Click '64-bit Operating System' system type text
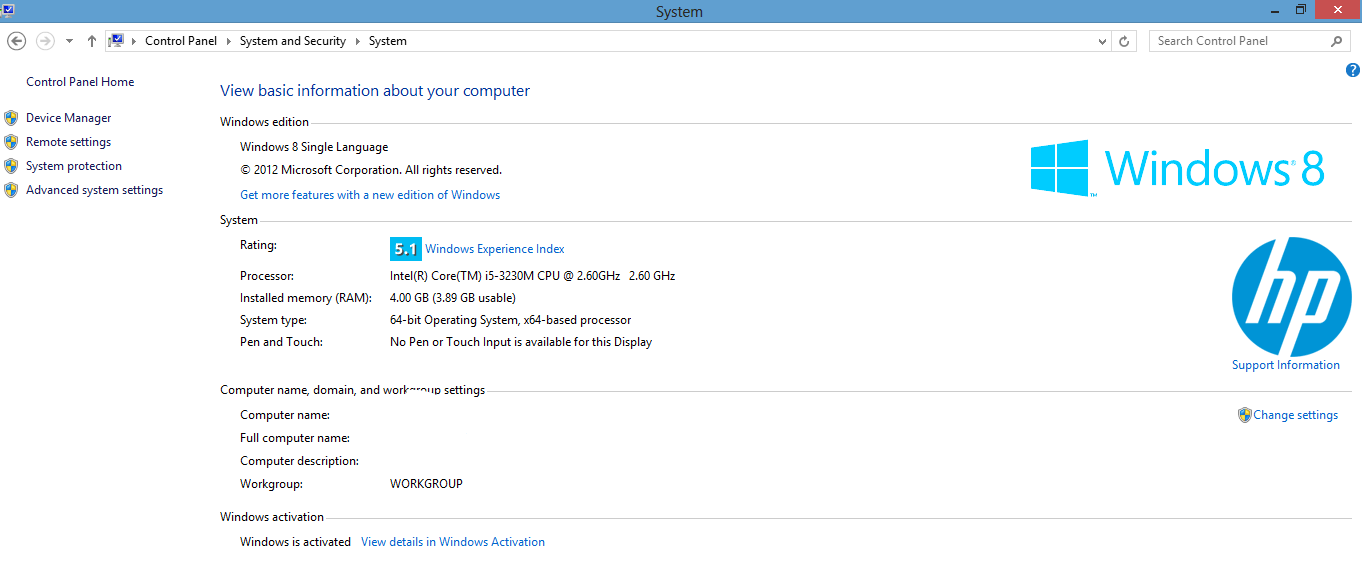The width and height of the screenshot is (1362, 563). pyautogui.click(x=510, y=320)
